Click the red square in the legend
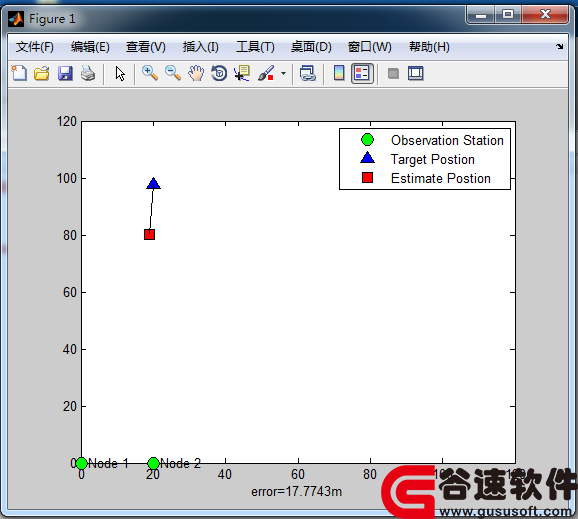Viewport: 578px width, 519px height. pyautogui.click(x=368, y=178)
